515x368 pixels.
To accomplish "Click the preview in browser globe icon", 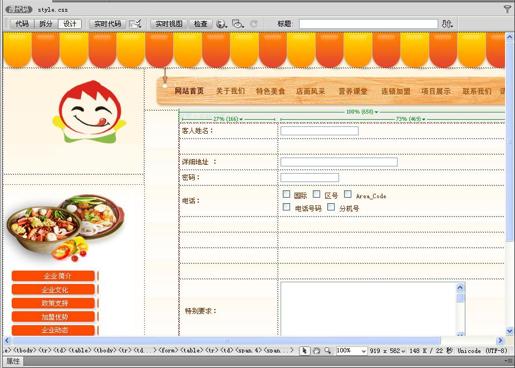I will 221,24.
